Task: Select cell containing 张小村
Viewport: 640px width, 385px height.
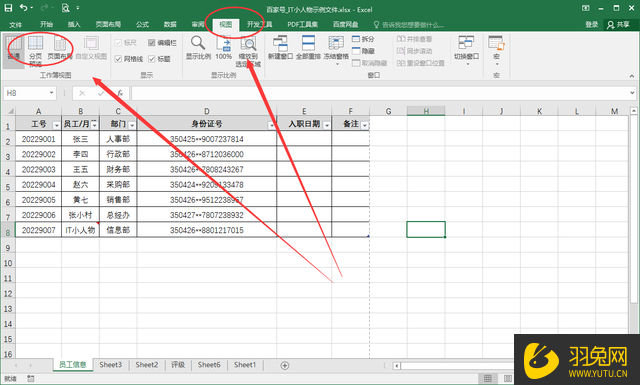Action: 80,215
